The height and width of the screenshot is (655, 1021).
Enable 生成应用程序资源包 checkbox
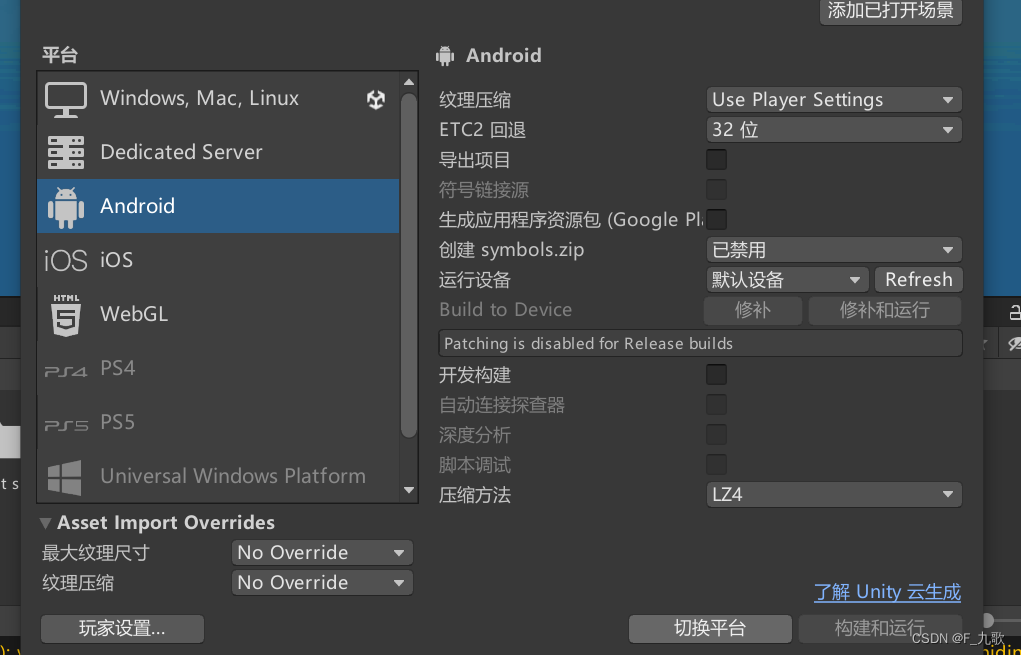click(x=716, y=219)
